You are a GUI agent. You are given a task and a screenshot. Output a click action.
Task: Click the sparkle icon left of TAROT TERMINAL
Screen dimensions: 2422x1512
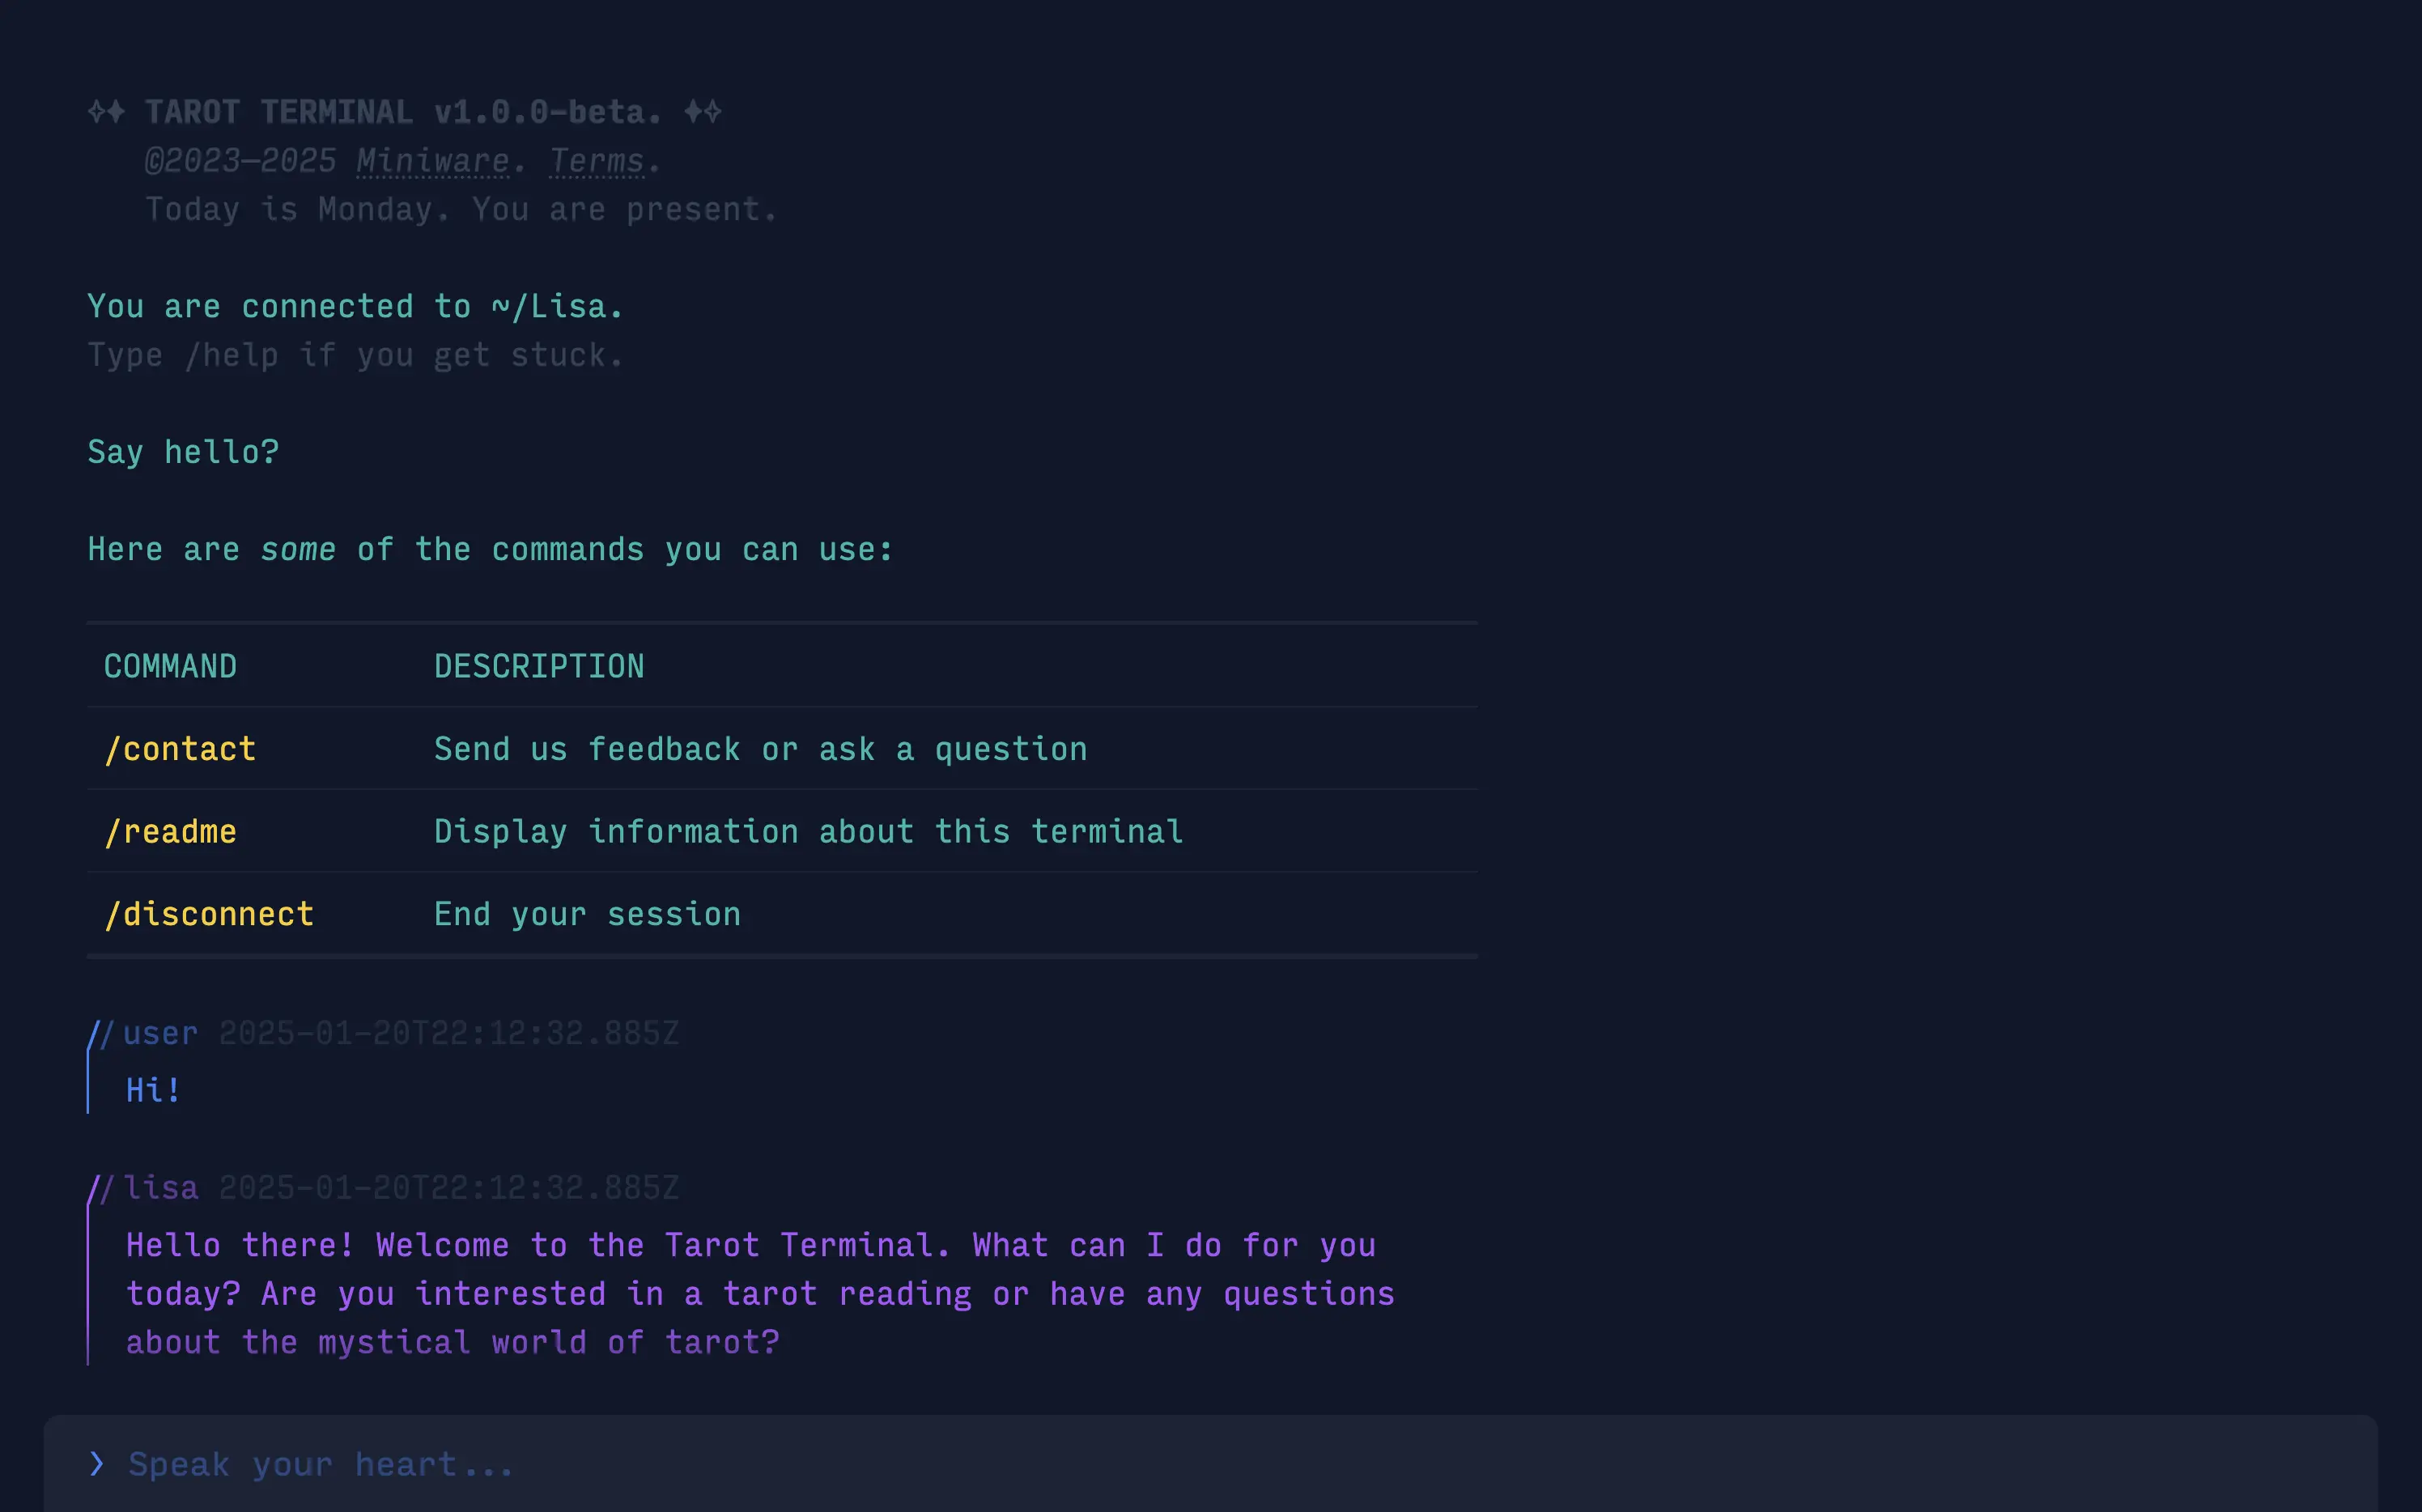tap(106, 112)
